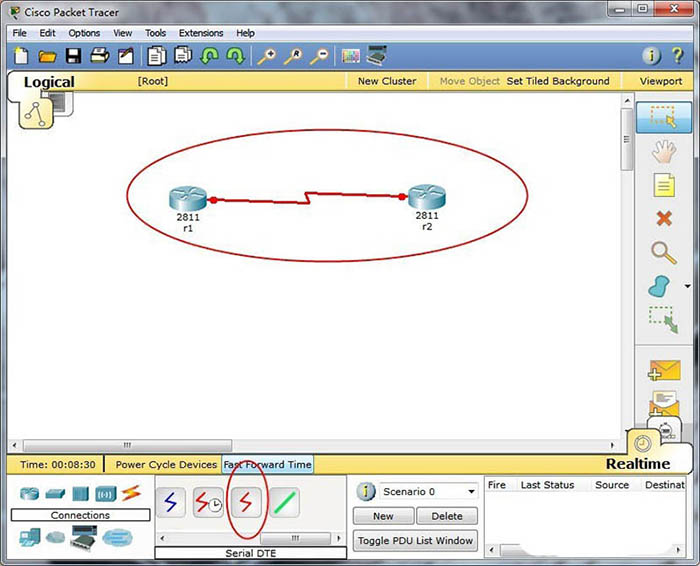The height and width of the screenshot is (566, 700).
Task: Select the Wireless Devices category icon
Action: [106, 494]
